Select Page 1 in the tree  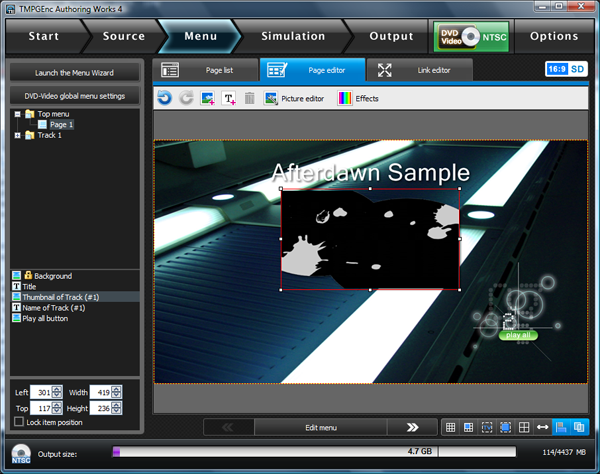pyautogui.click(x=56, y=125)
